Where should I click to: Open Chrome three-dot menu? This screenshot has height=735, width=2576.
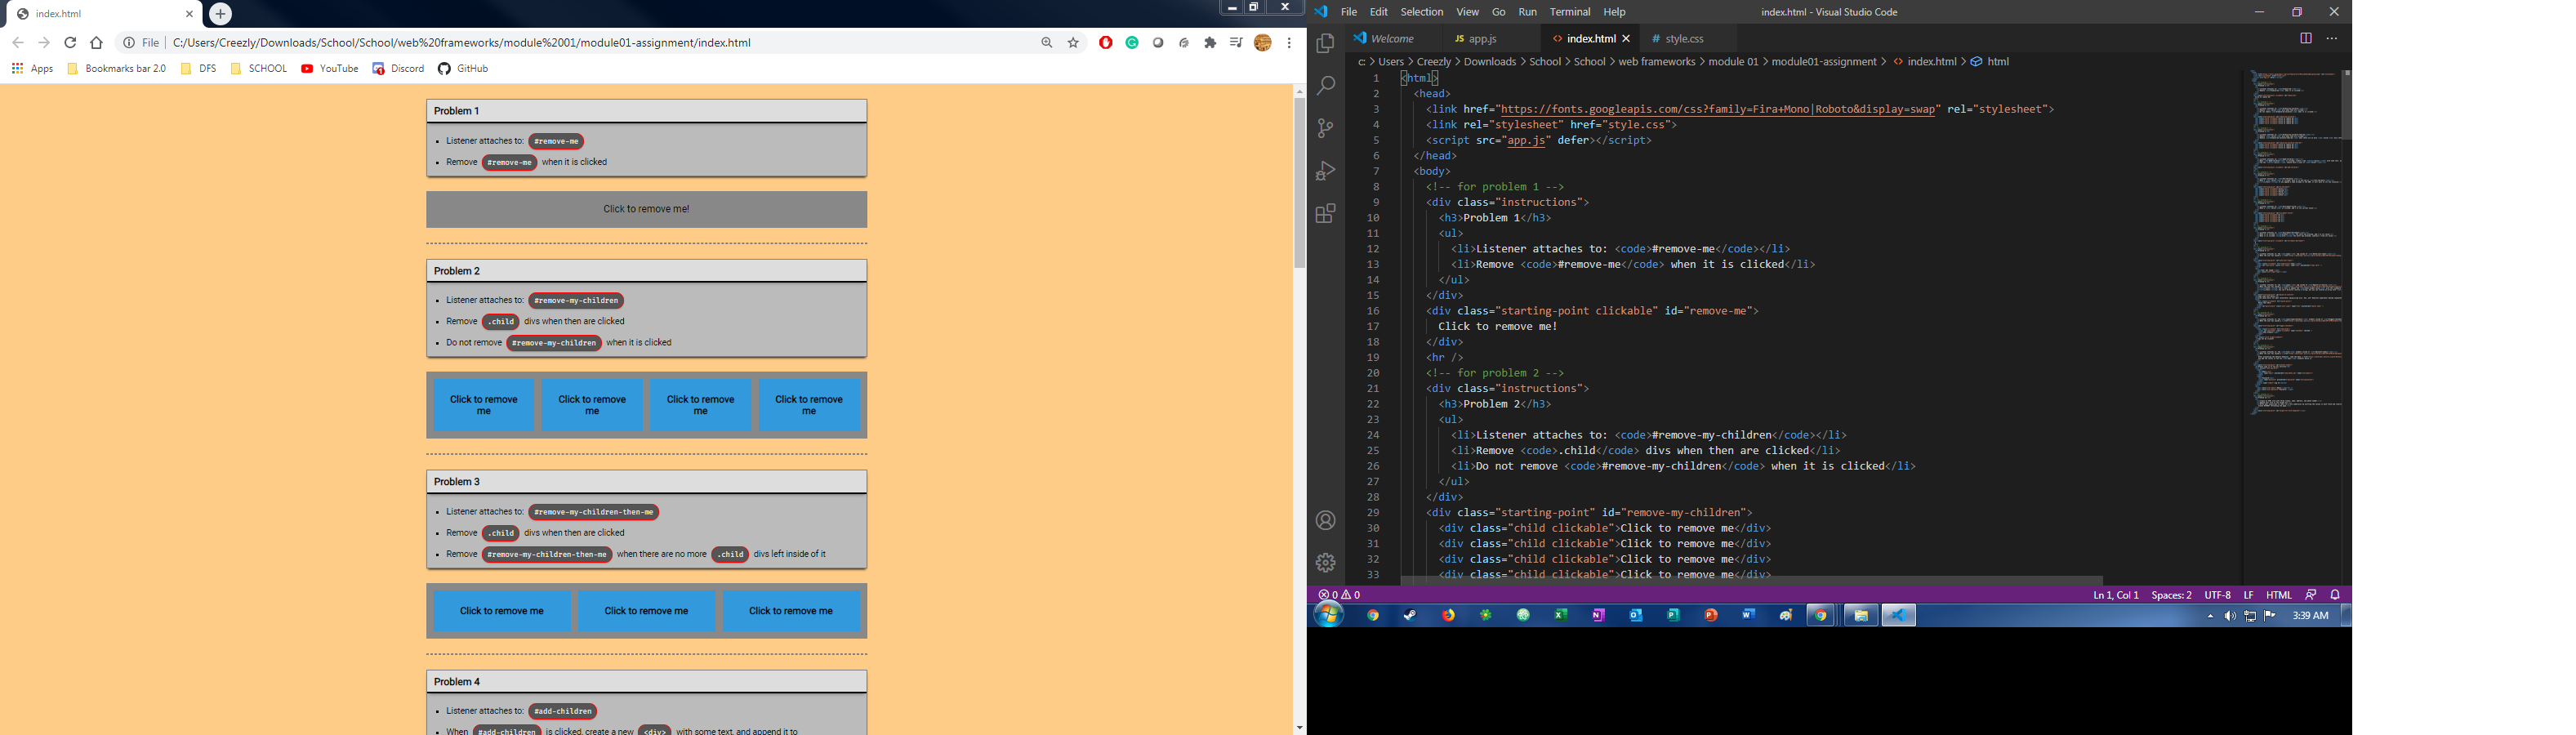(1289, 43)
